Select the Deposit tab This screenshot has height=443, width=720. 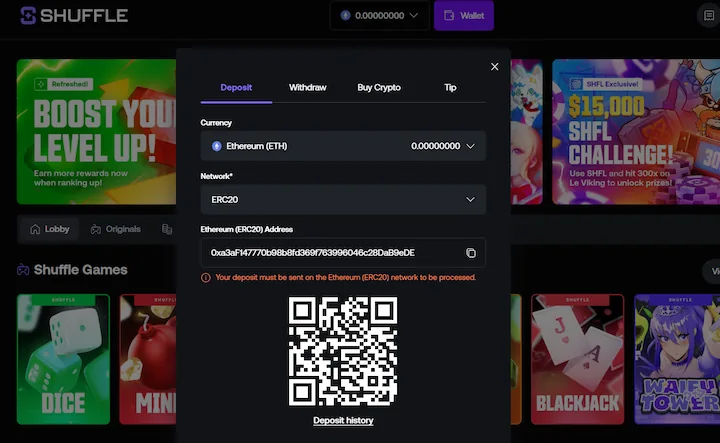tap(236, 88)
